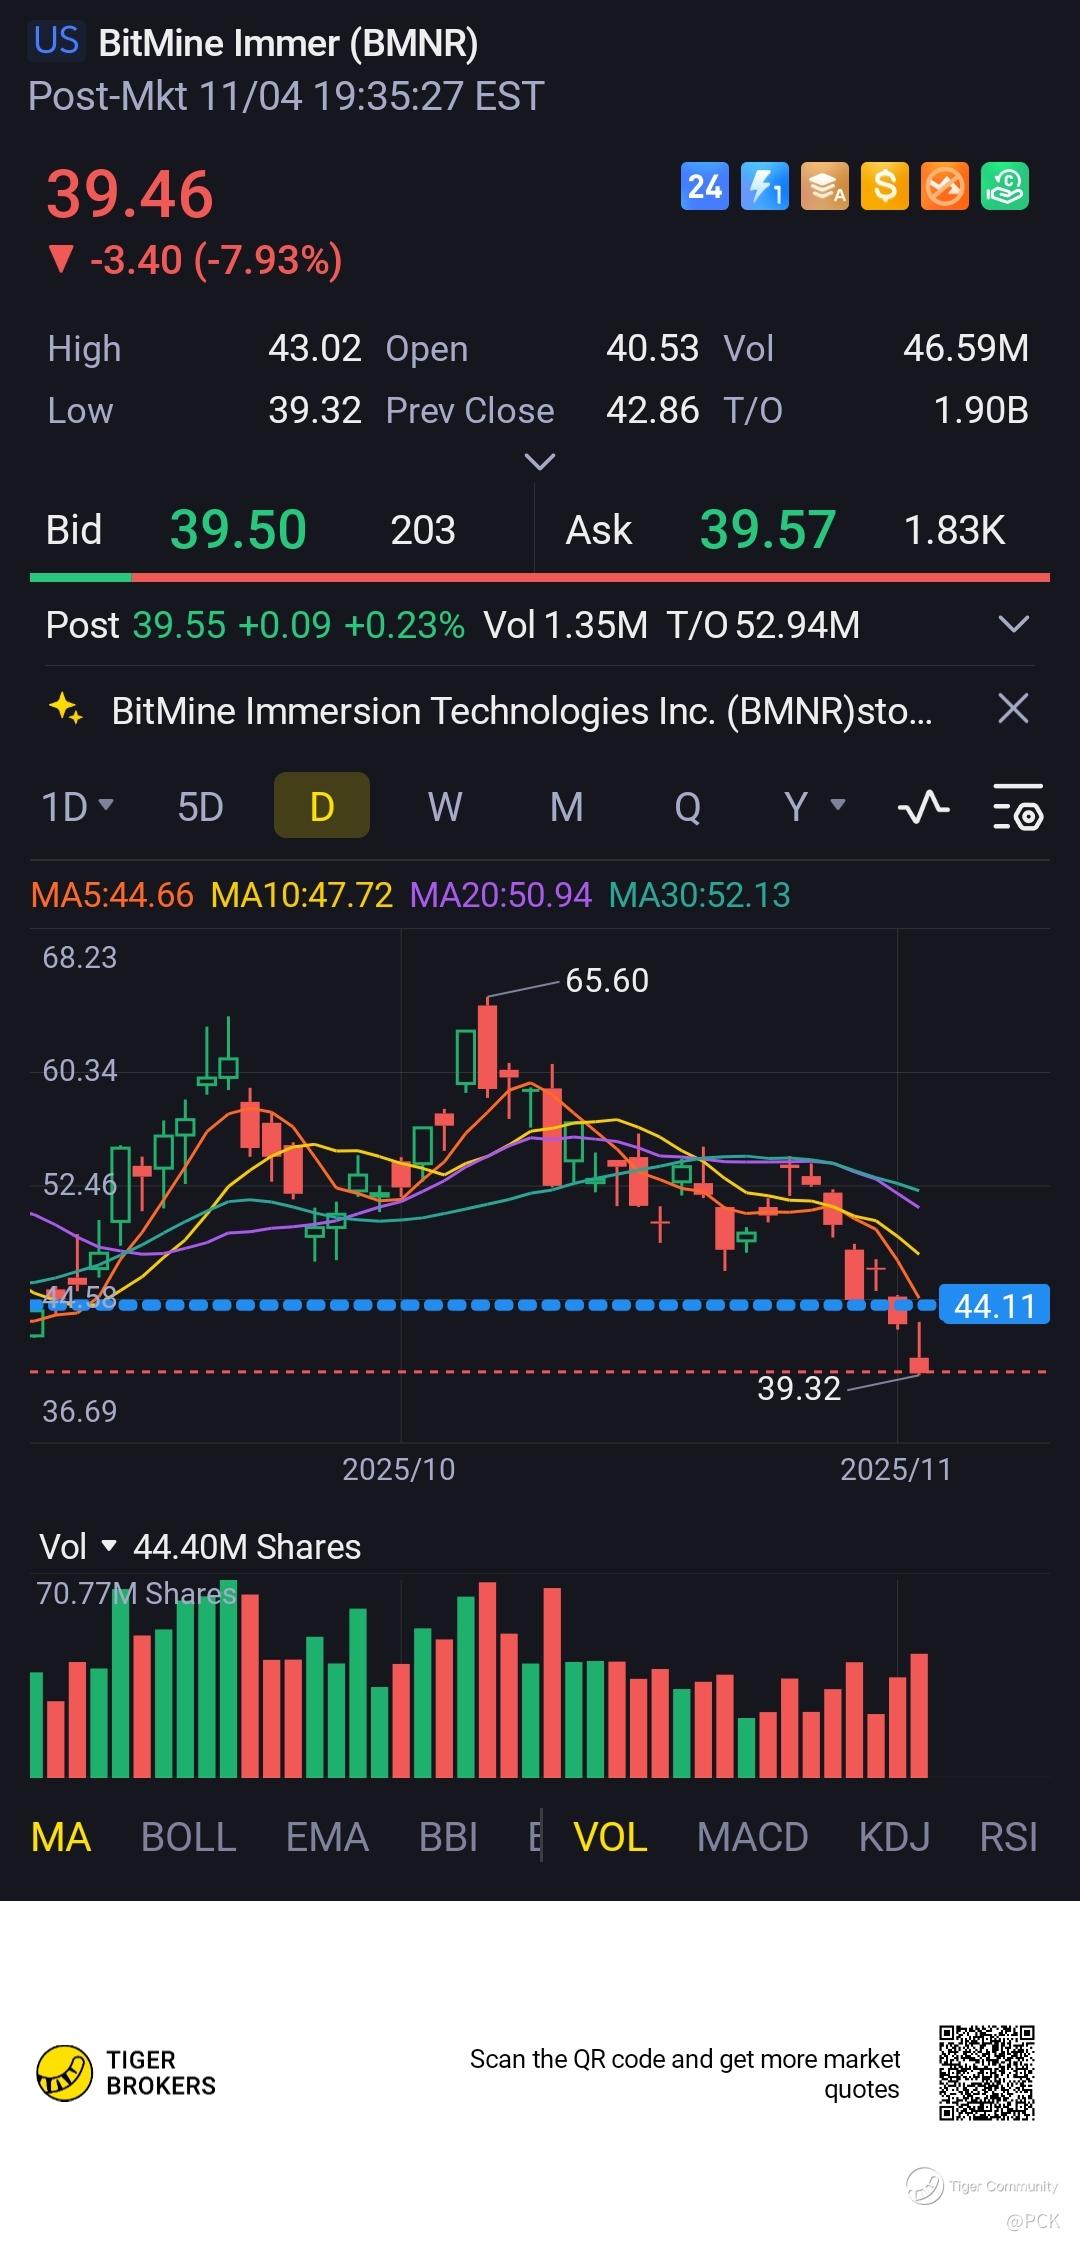Image resolution: width=1080 pixels, height=2246 pixels.
Task: Select the MA main indicator
Action: click(x=61, y=1837)
